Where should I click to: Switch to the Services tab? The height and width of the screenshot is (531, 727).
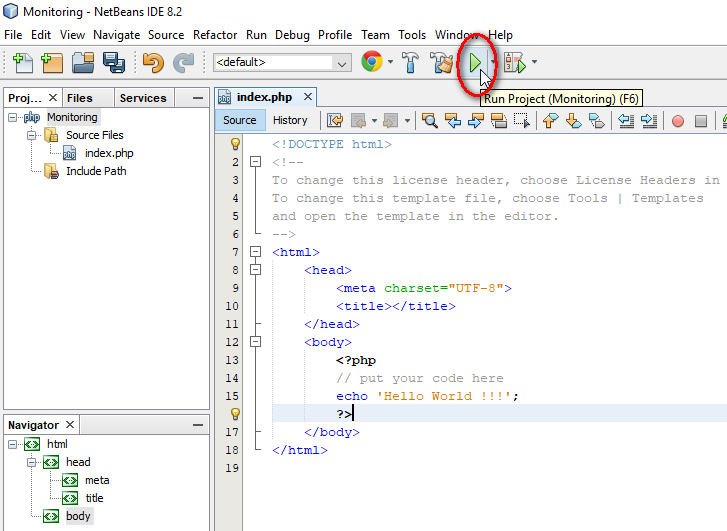point(143,98)
